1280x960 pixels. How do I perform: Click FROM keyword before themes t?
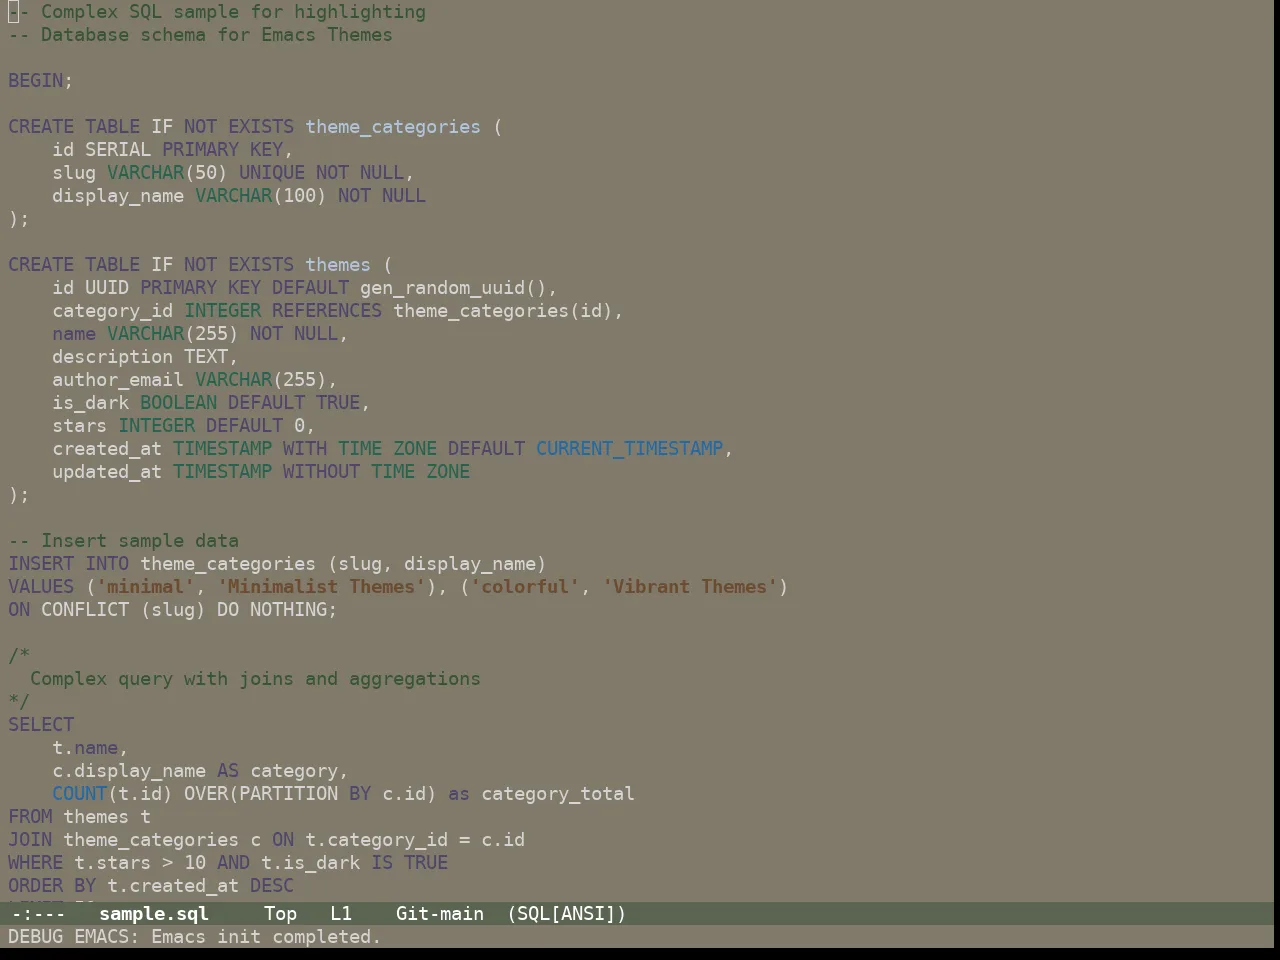[30, 817]
